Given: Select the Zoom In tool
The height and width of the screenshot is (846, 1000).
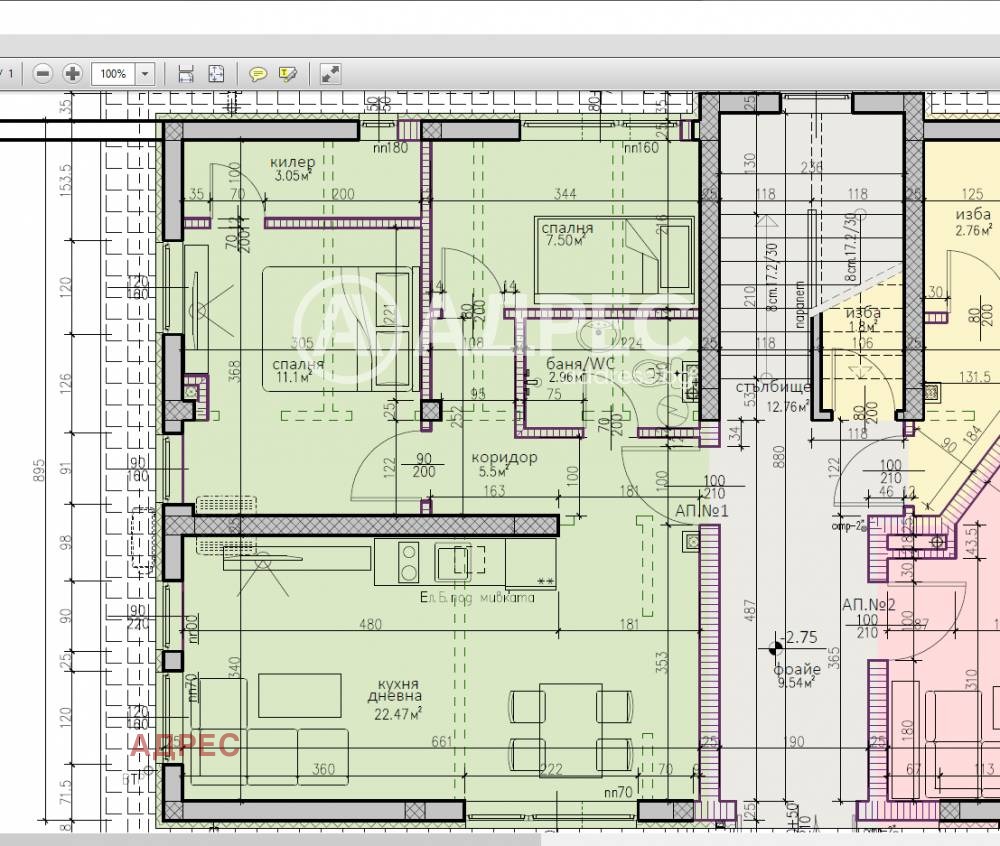Looking at the screenshot, I should [70, 73].
